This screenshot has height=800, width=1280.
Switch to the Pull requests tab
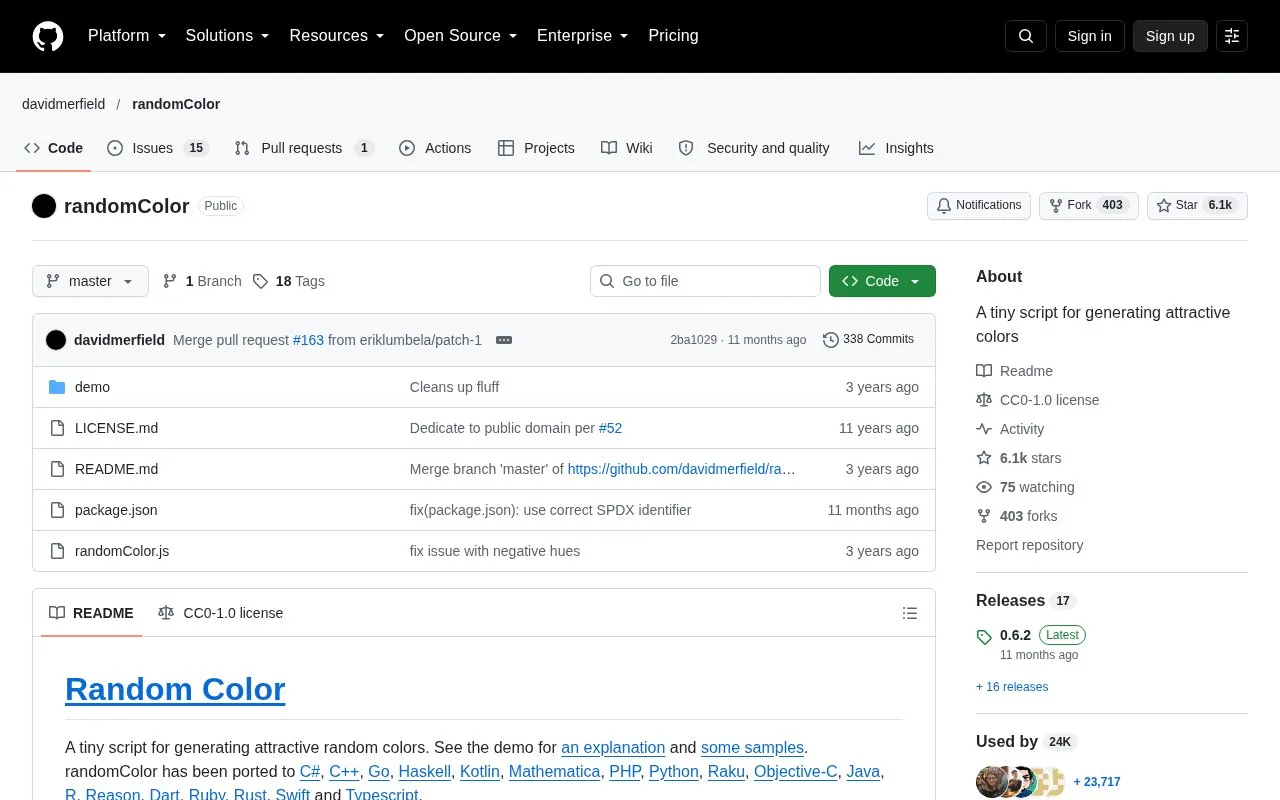point(304,148)
